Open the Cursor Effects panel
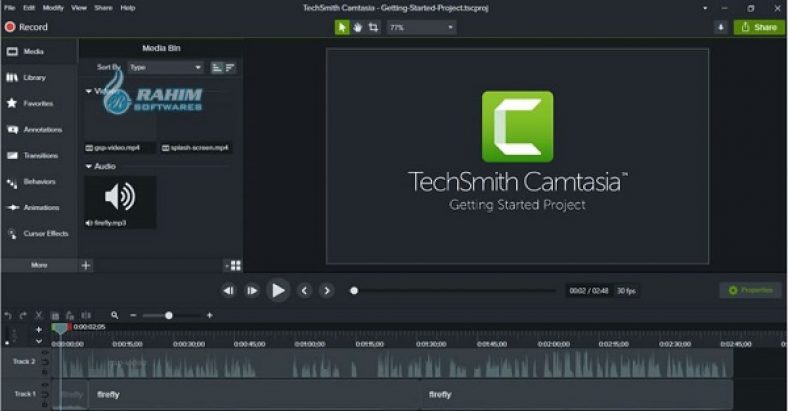 tap(37, 233)
